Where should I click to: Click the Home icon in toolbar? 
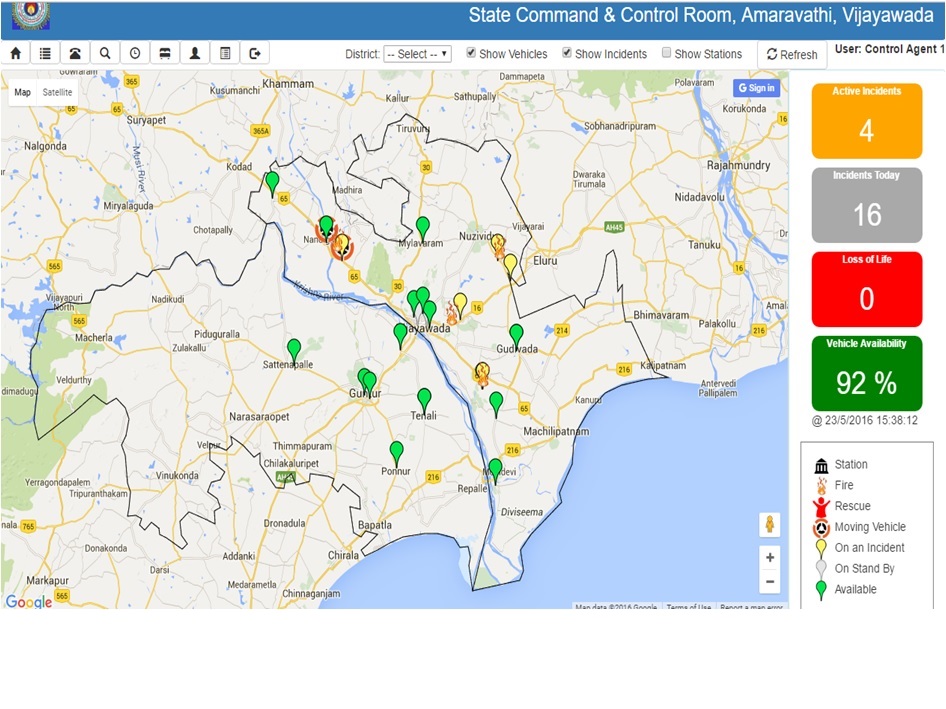pyautogui.click(x=16, y=54)
